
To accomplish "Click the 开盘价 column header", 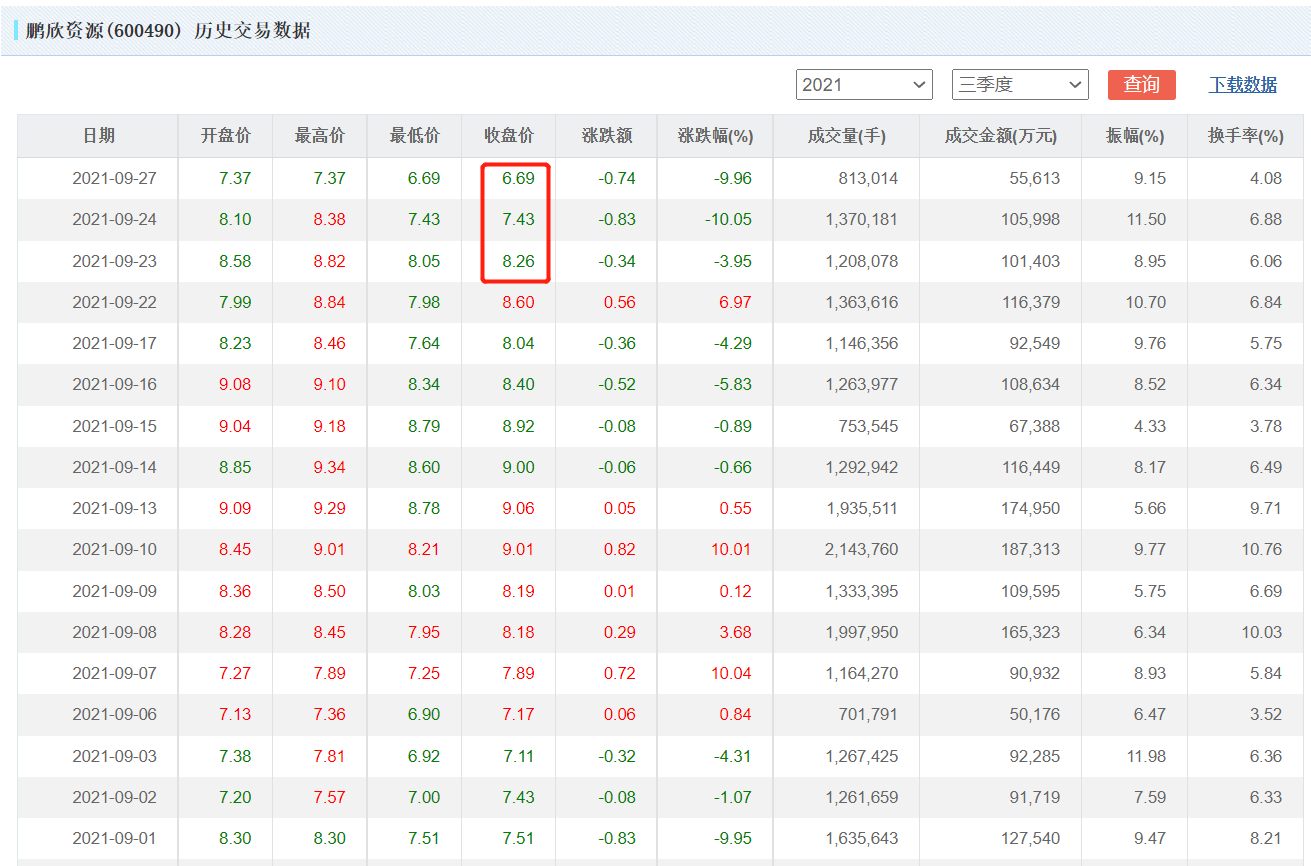I will coord(225,136).
